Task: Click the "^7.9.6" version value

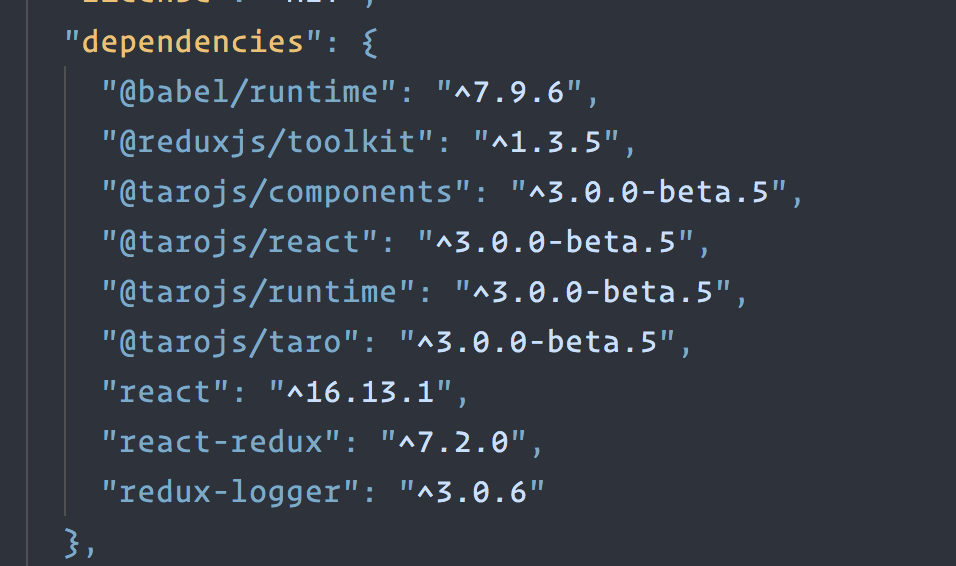Action: point(509,93)
